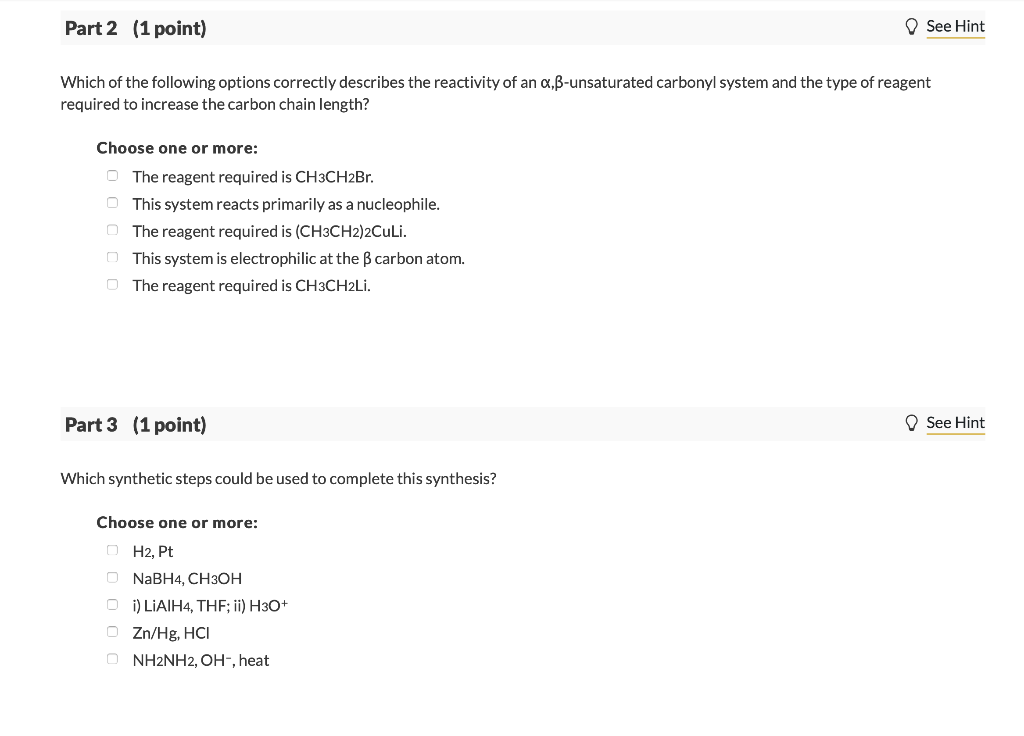Check 'electrophilic at the β carbon atom'

coord(112,257)
